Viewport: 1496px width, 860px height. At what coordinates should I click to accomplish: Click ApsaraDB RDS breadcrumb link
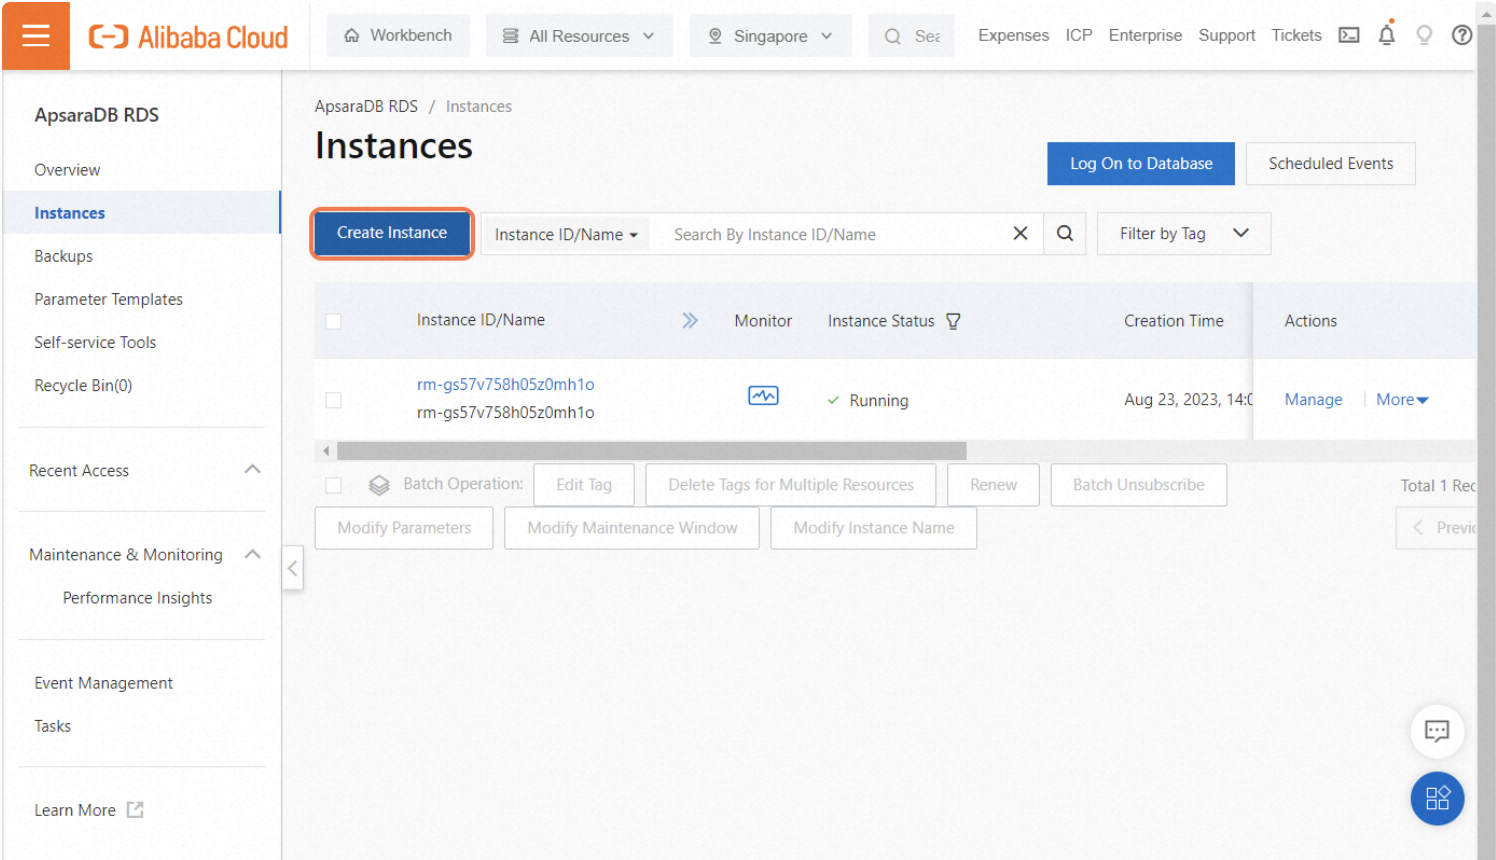click(366, 106)
